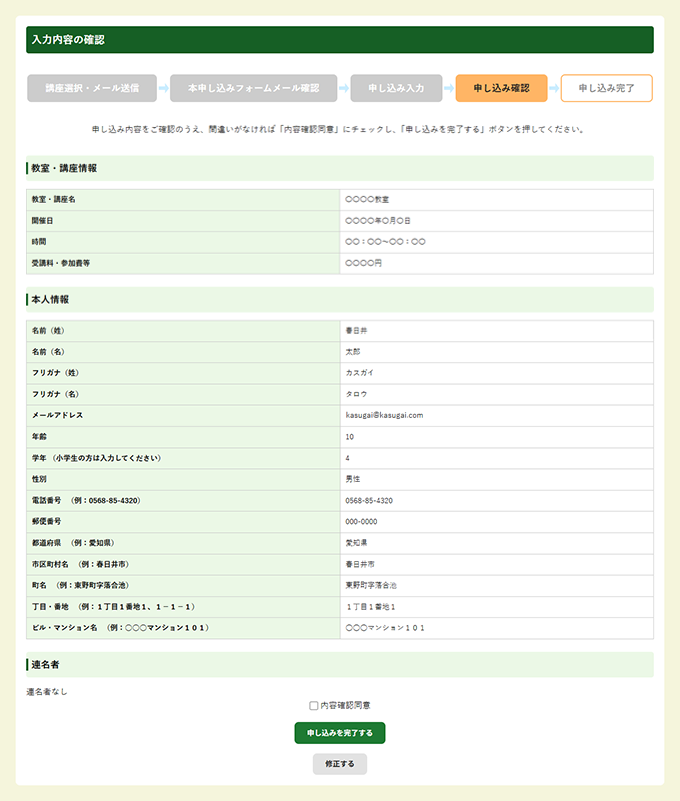Click arrow just before 申し込み完了 step
Image resolution: width=680 pixels, height=801 pixels.
point(554,88)
